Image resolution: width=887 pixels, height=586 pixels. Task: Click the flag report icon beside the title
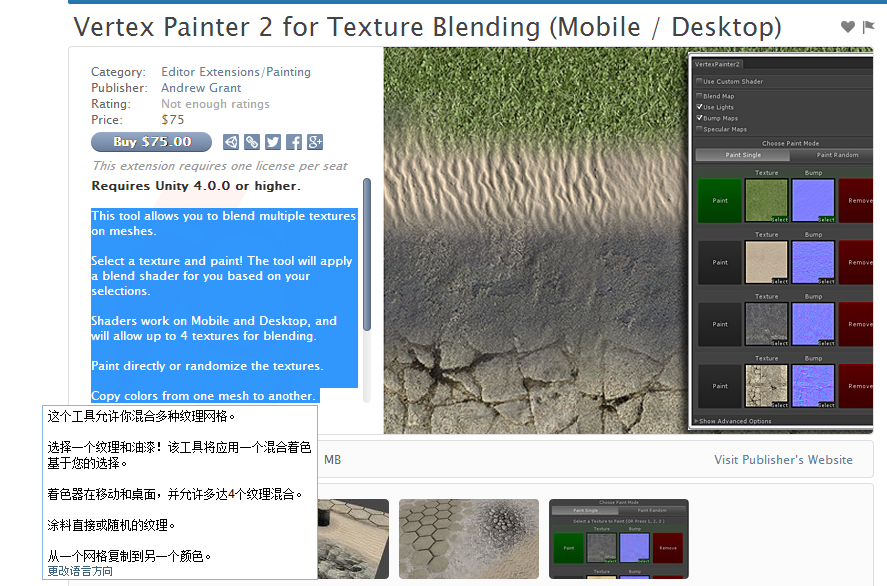[868, 27]
